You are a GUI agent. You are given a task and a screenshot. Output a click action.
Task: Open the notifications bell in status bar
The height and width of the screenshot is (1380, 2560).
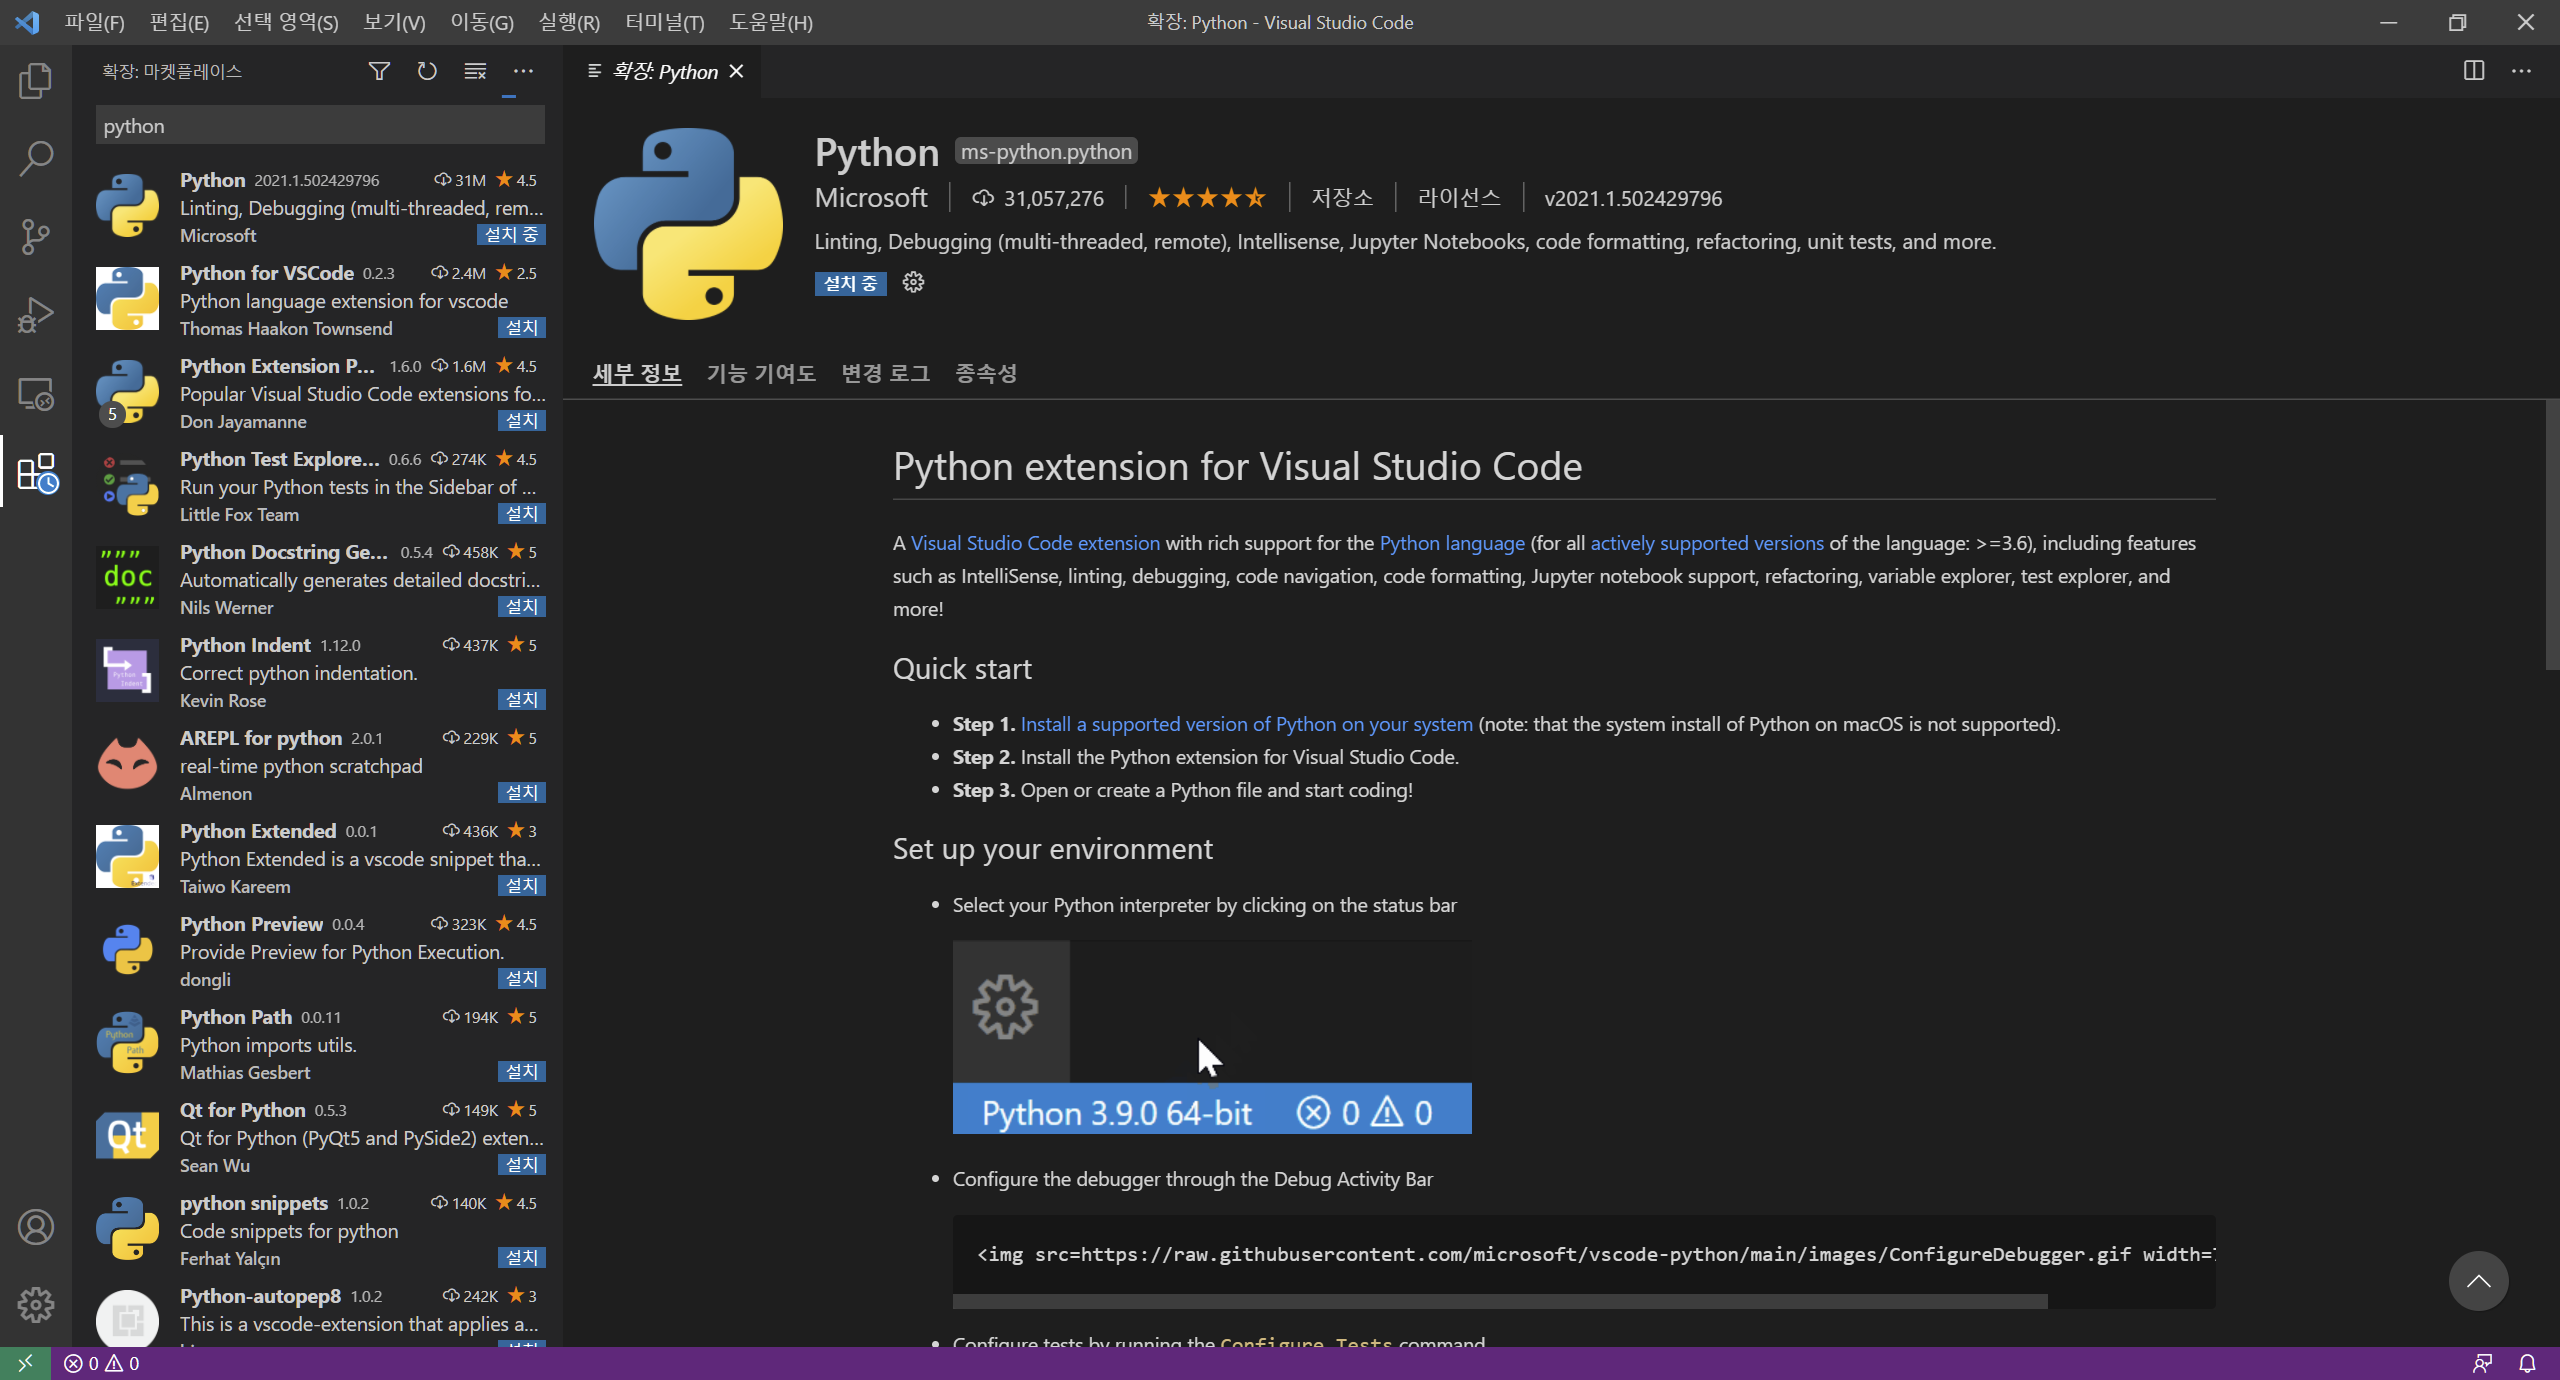(2527, 1363)
